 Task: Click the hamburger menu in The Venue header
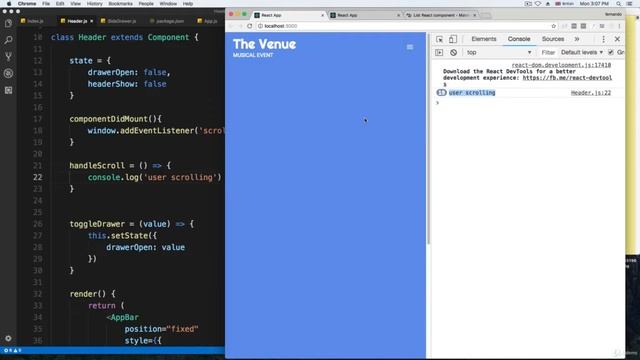tap(410, 47)
